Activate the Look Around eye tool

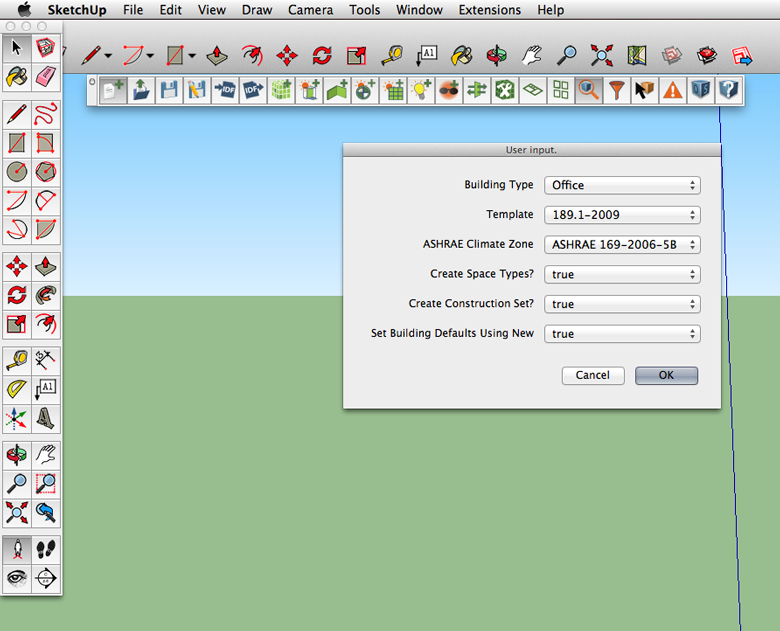[x=17, y=578]
